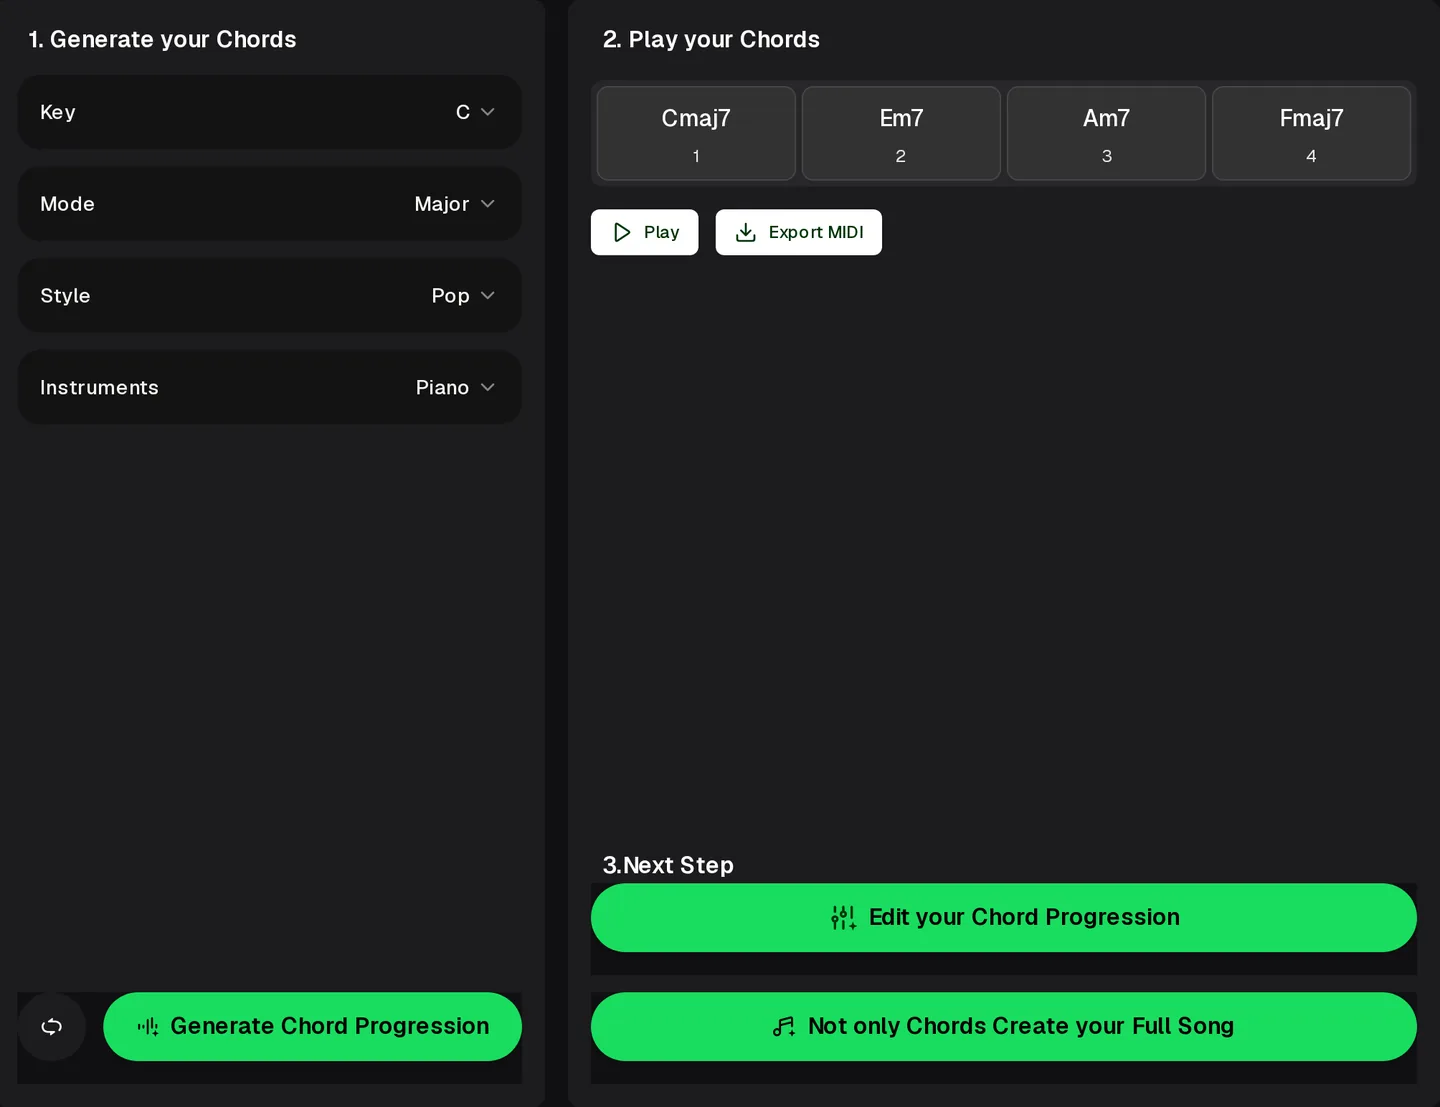Open the Style dropdown showing Pop

click(x=270, y=296)
